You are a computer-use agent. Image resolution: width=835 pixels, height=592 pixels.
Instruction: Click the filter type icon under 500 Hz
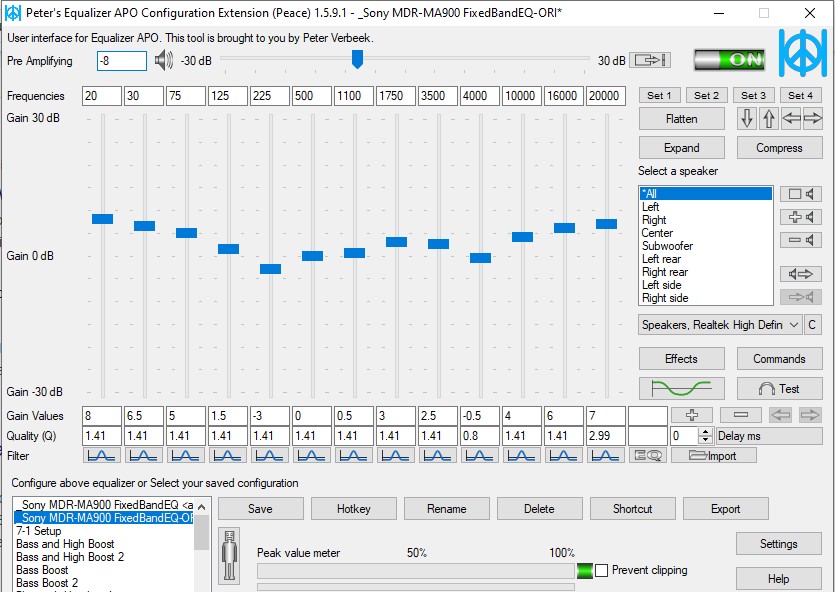click(x=312, y=456)
